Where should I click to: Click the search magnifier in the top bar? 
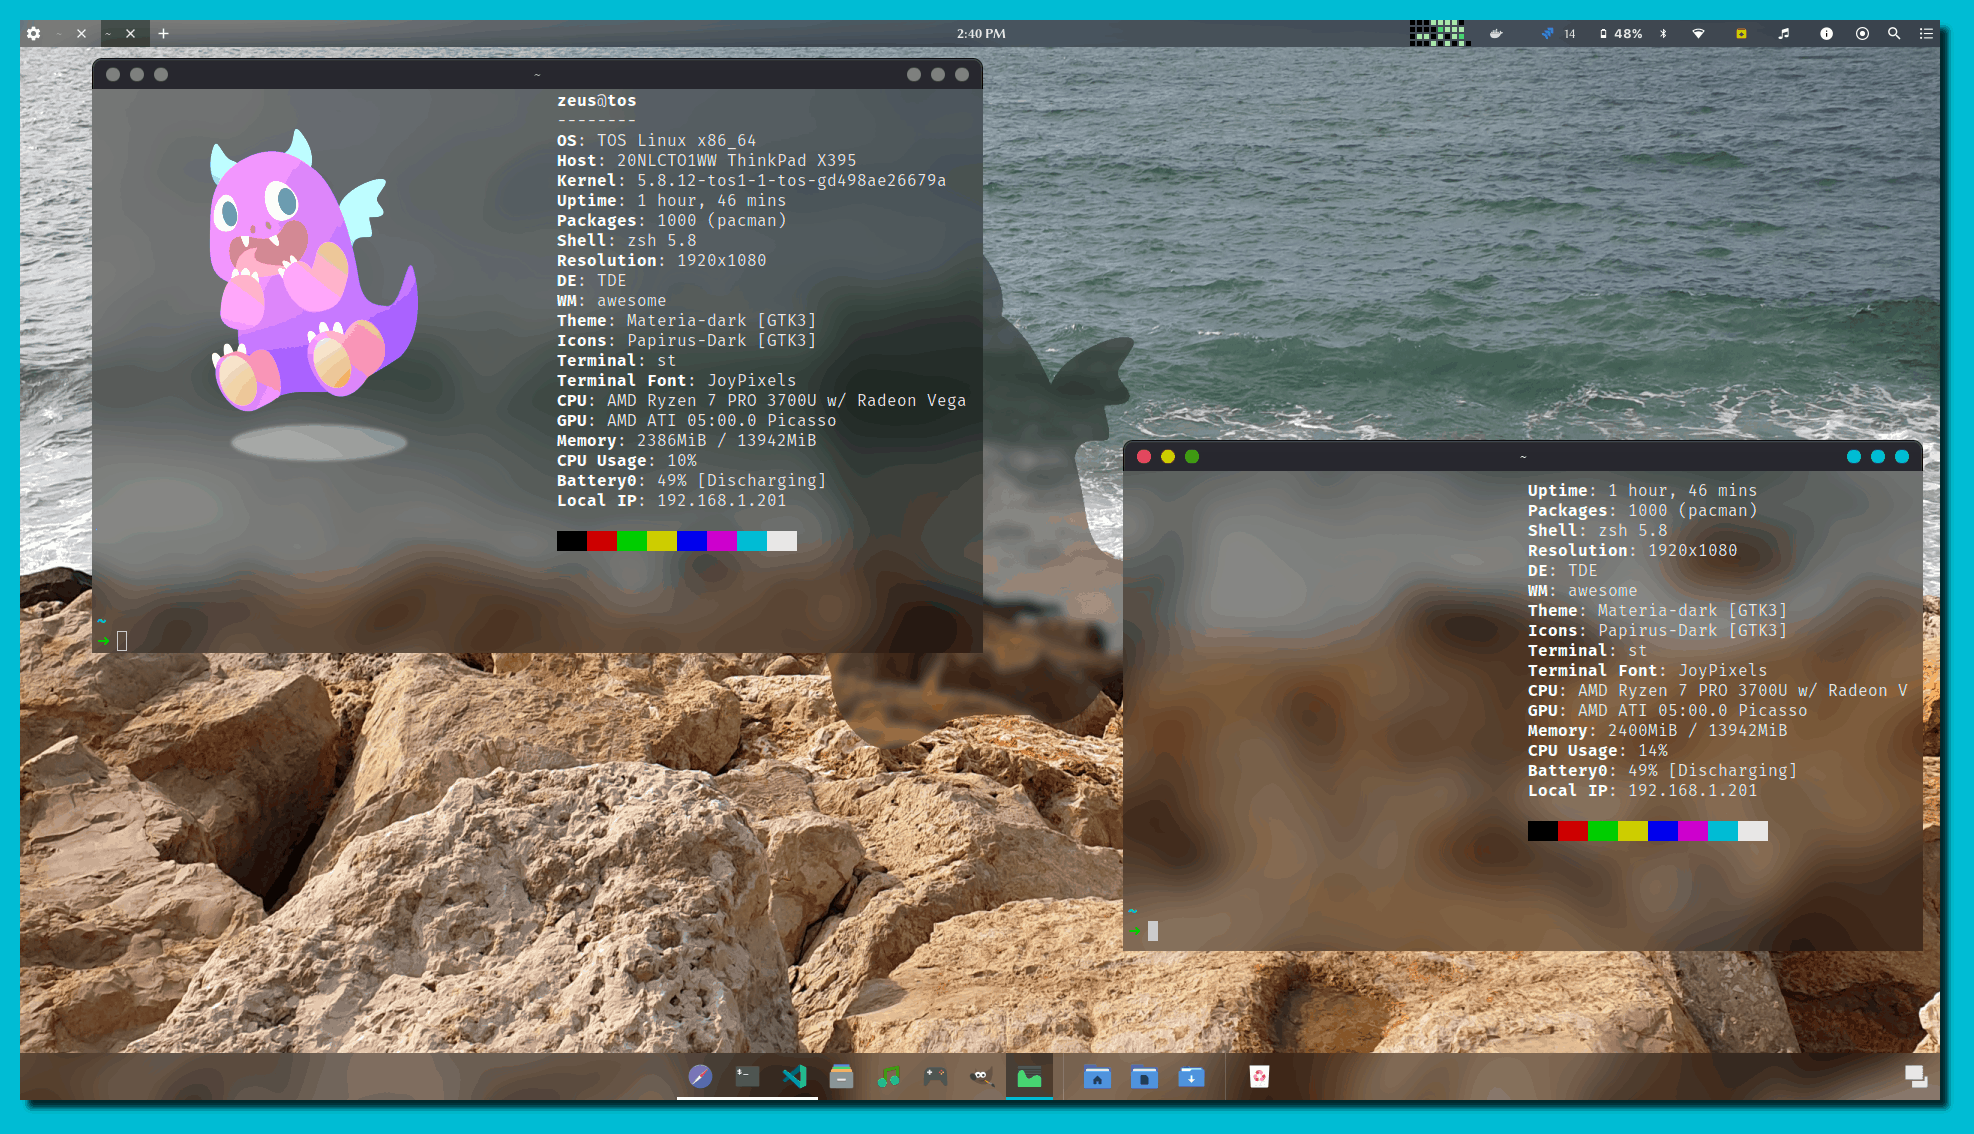(1894, 33)
